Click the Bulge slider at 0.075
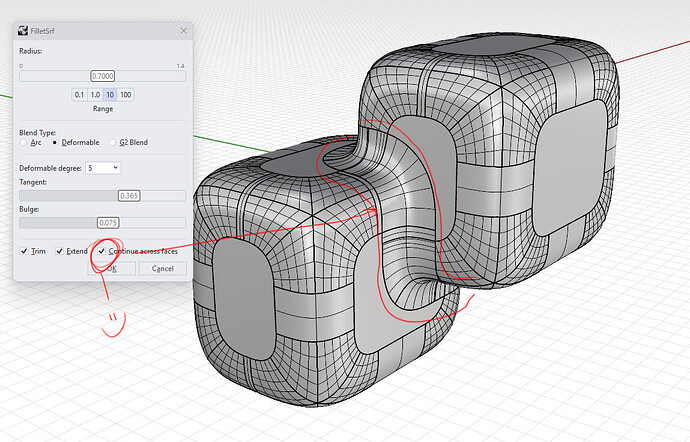The width and height of the screenshot is (690, 442). pos(108,223)
